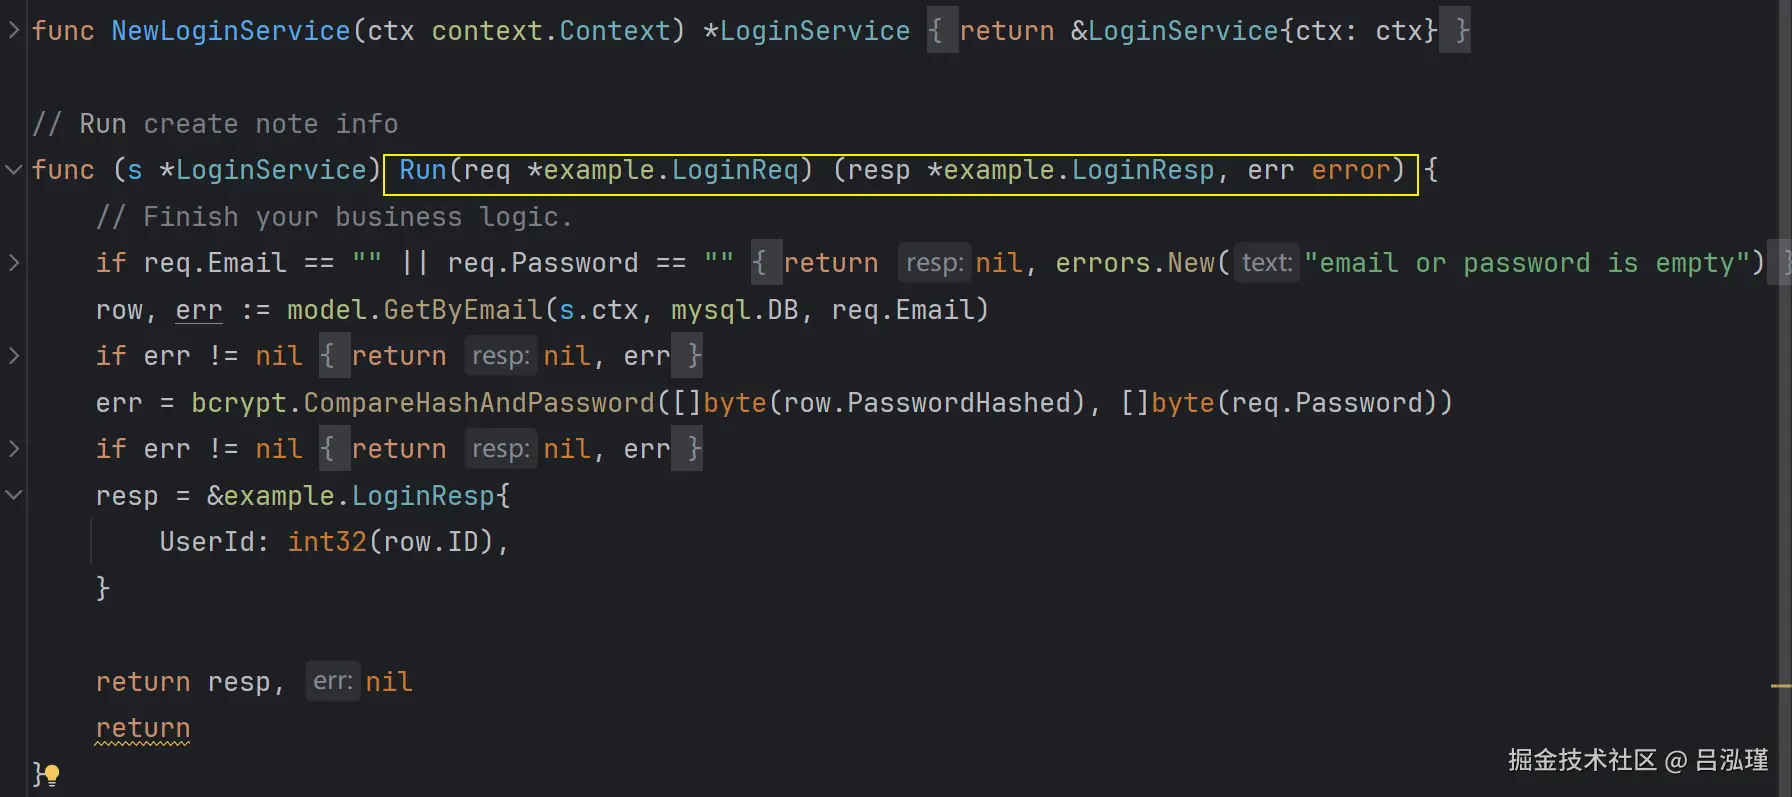Click the orange warning marker on scrollbar
The image size is (1792, 797).
(1780, 686)
